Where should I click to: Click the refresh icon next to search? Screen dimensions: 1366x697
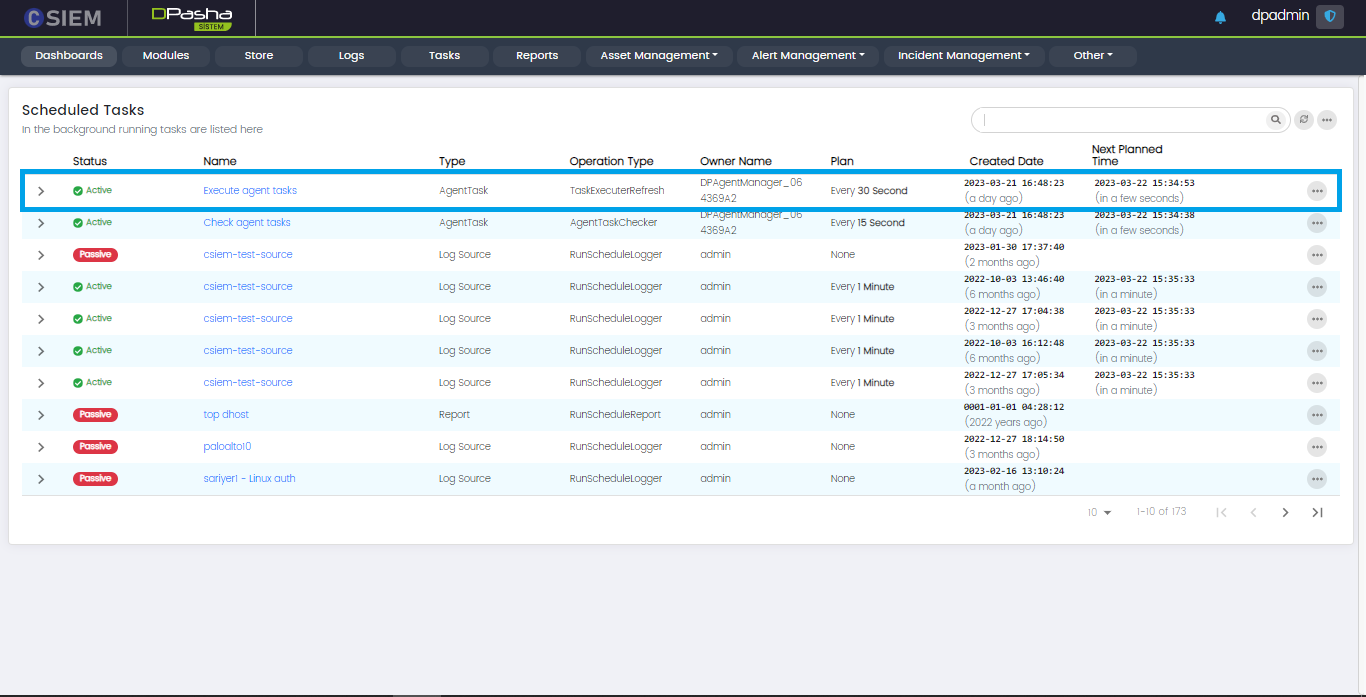(1303, 120)
